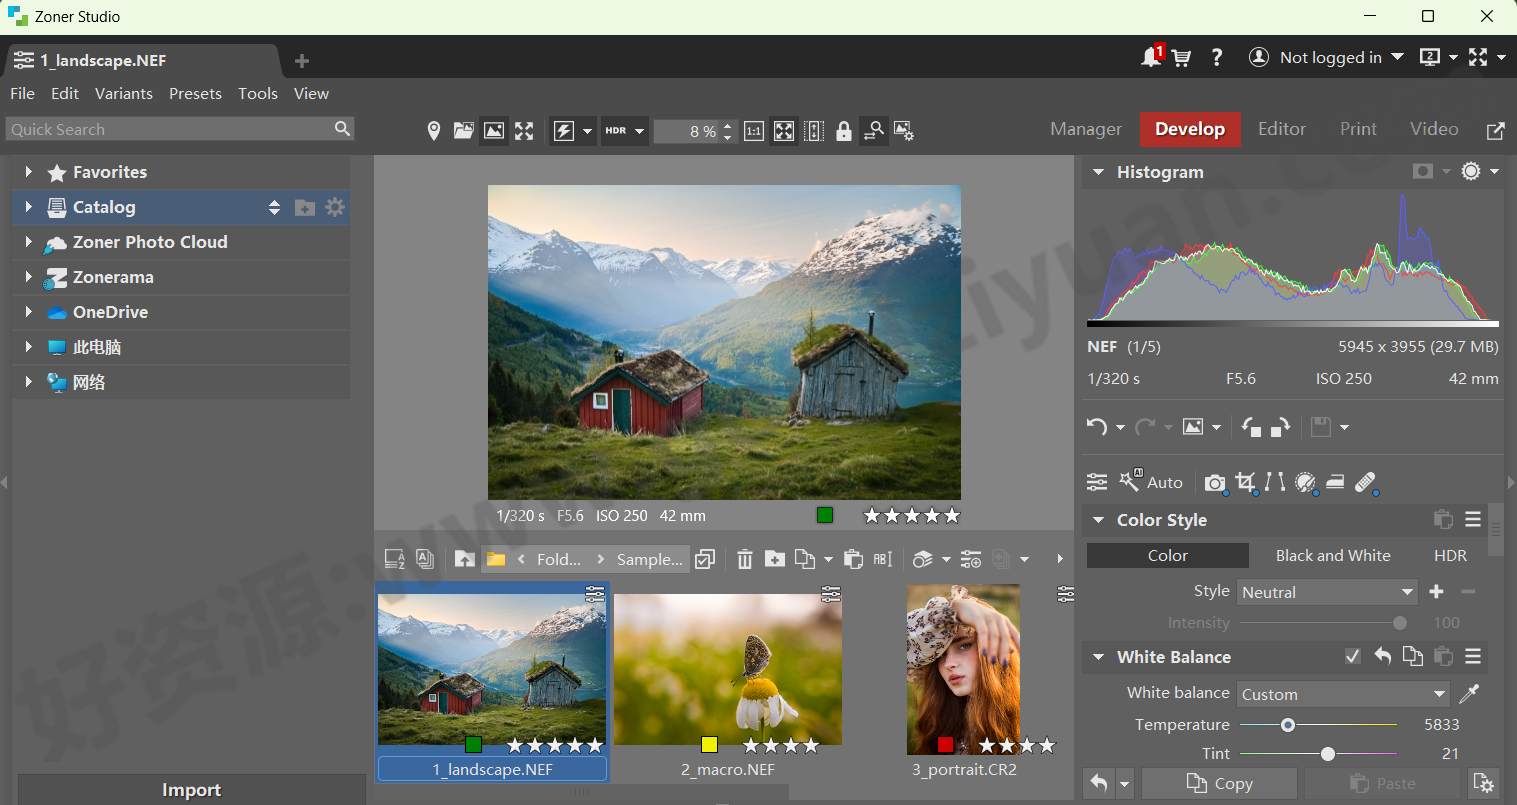Click the Import button
The height and width of the screenshot is (805, 1517).
pos(191,789)
